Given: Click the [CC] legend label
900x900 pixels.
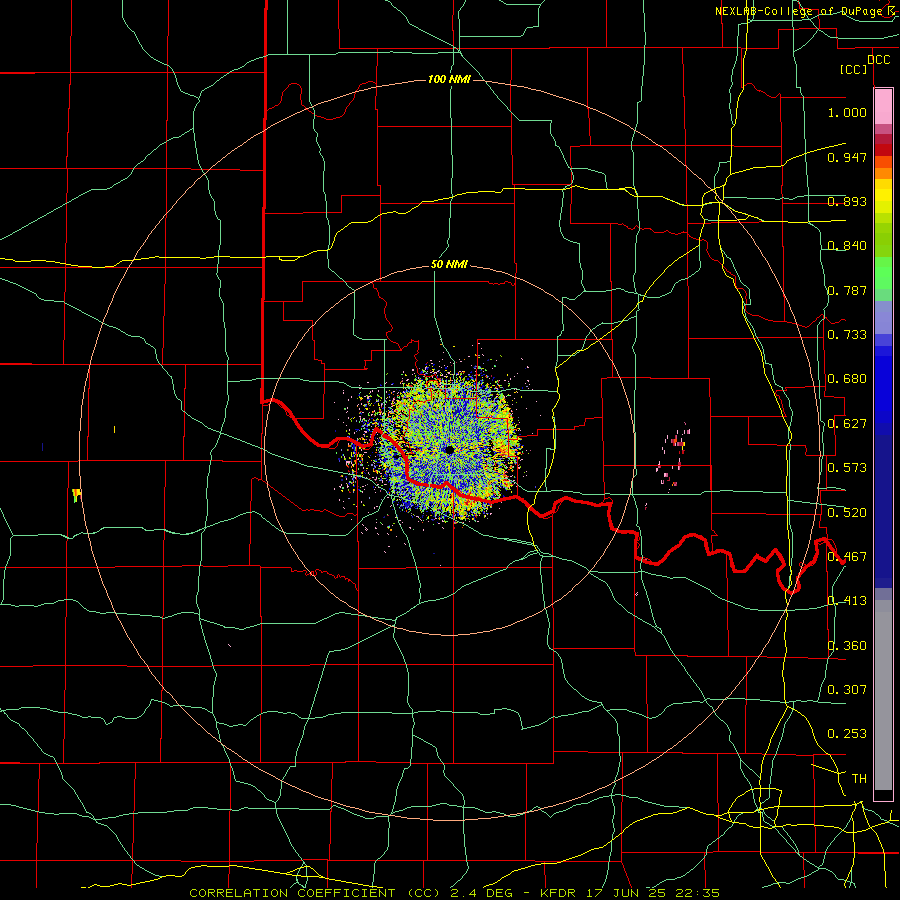Looking at the screenshot, I should 854,69.
